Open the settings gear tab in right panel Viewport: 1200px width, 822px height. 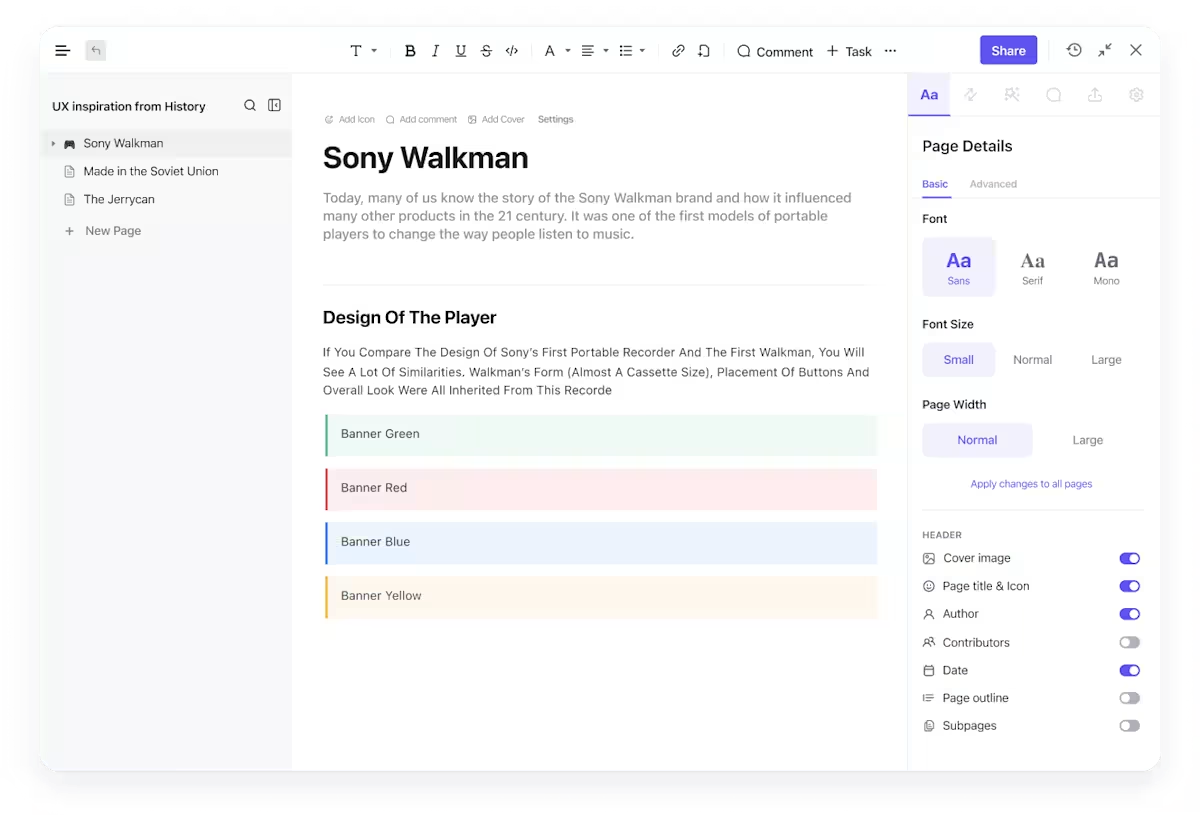pyautogui.click(x=1136, y=94)
